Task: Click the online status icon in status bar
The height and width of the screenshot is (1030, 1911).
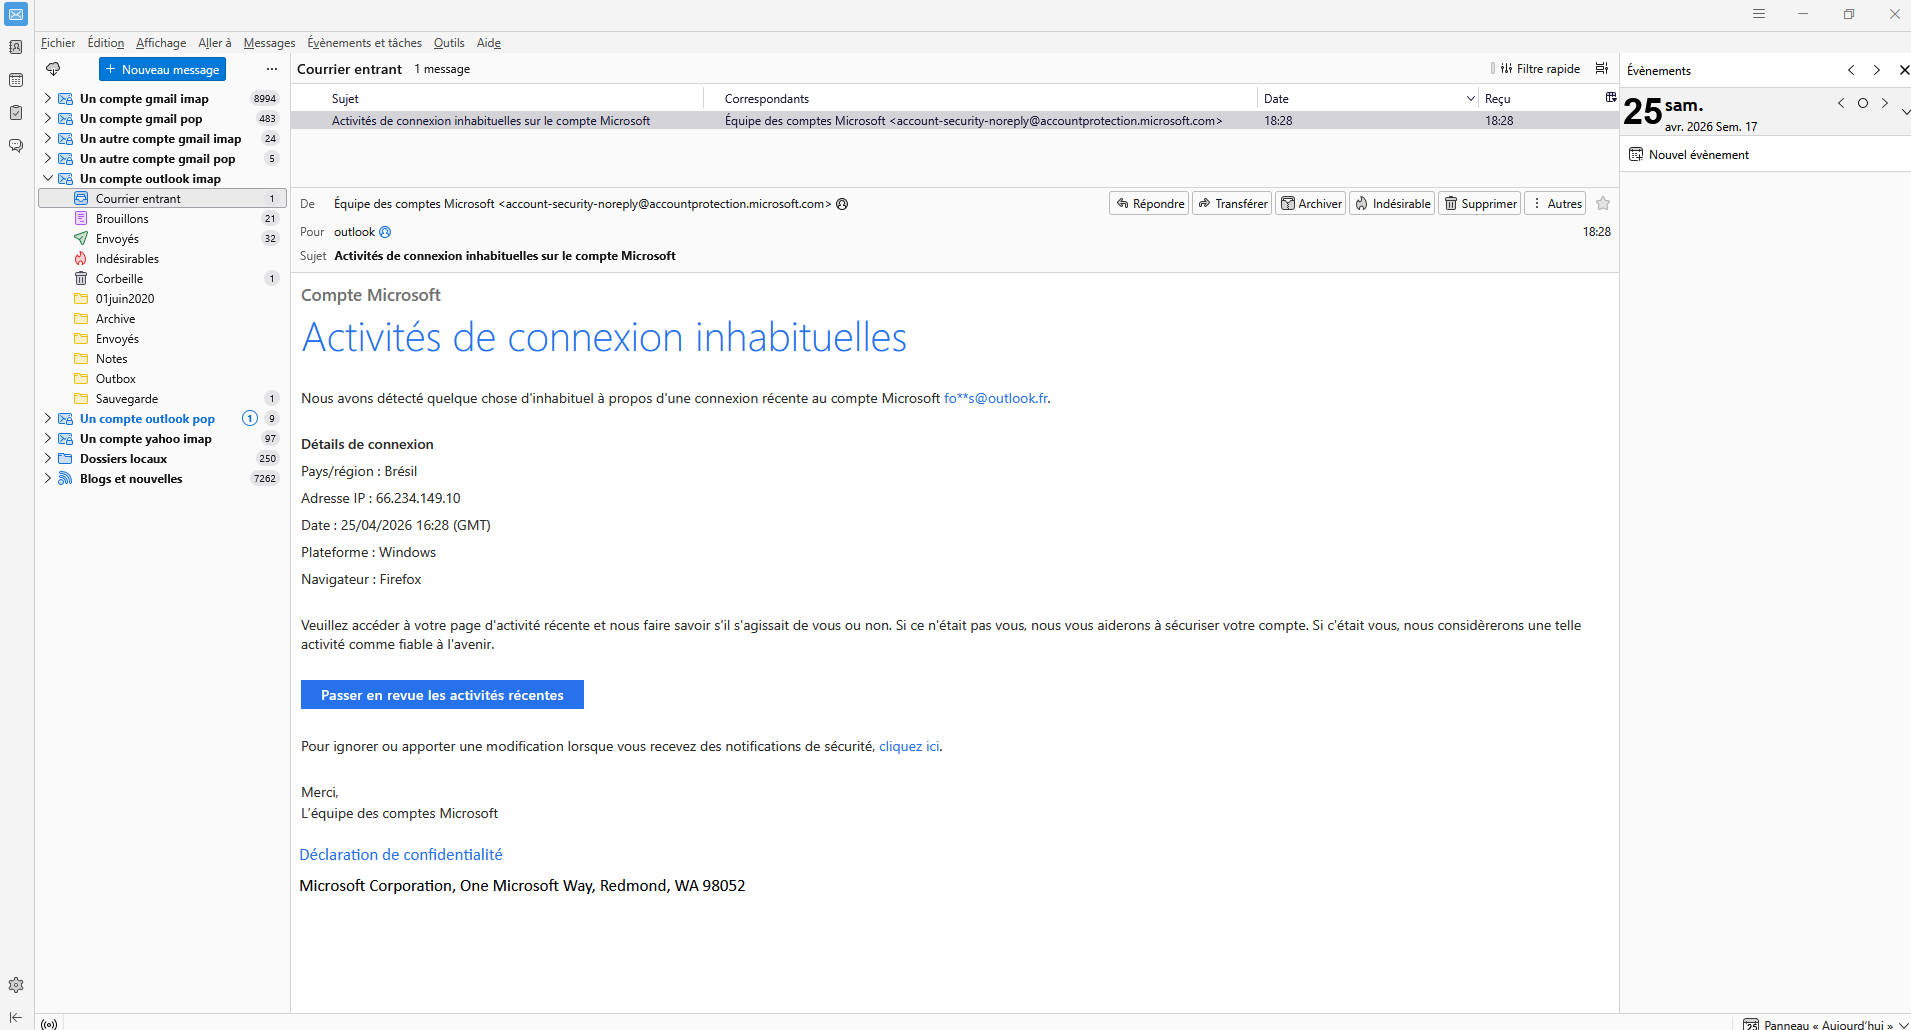Action: click(x=49, y=1024)
